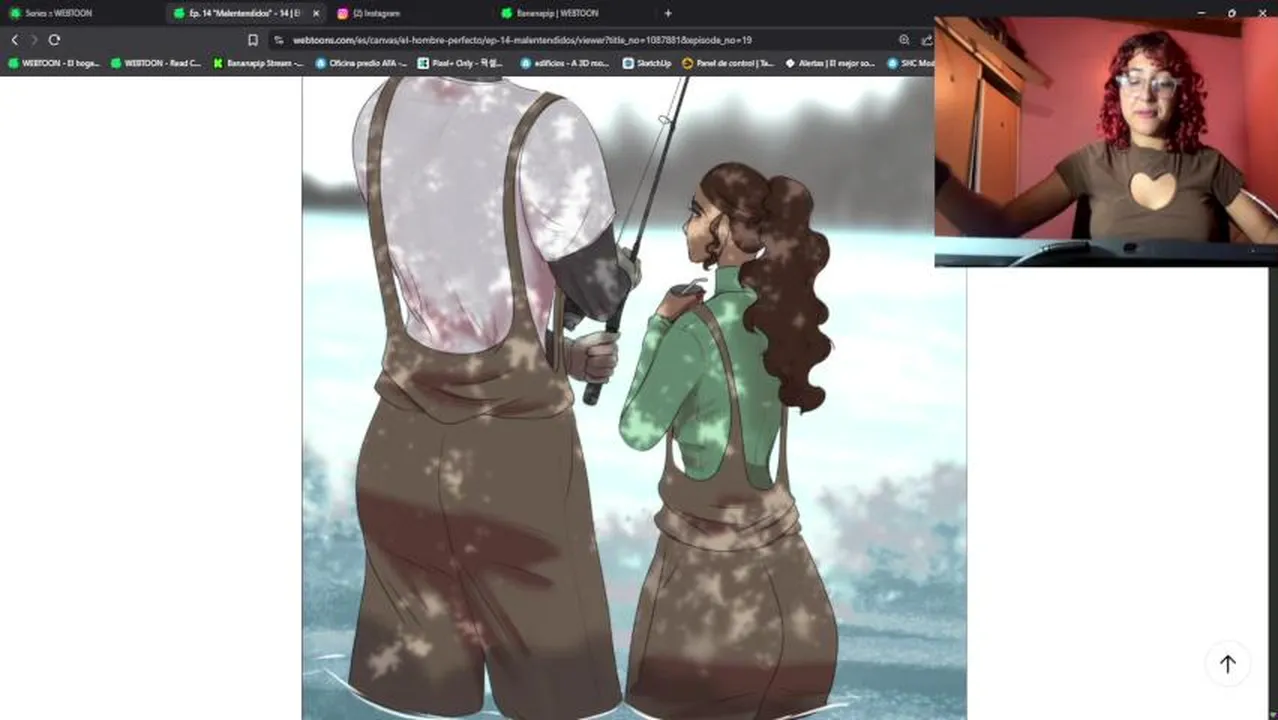Screen dimensions: 1278x720
Task: Open Bananapip Stream bookmark
Action: click(258, 63)
